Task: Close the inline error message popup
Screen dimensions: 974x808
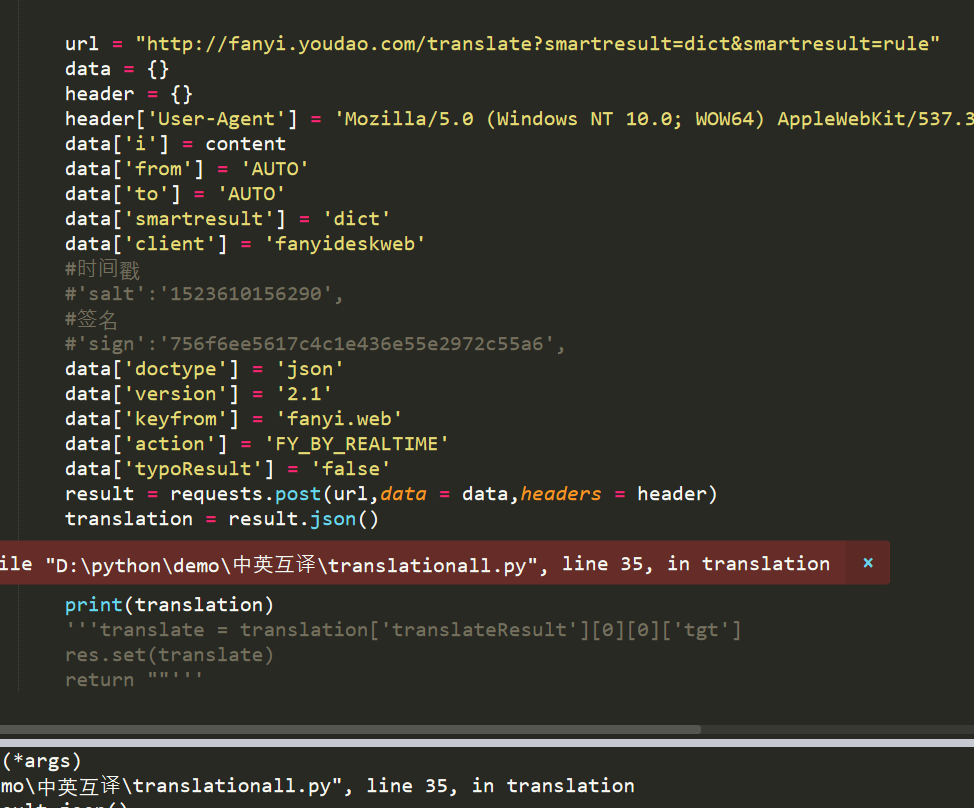Action: tap(868, 563)
